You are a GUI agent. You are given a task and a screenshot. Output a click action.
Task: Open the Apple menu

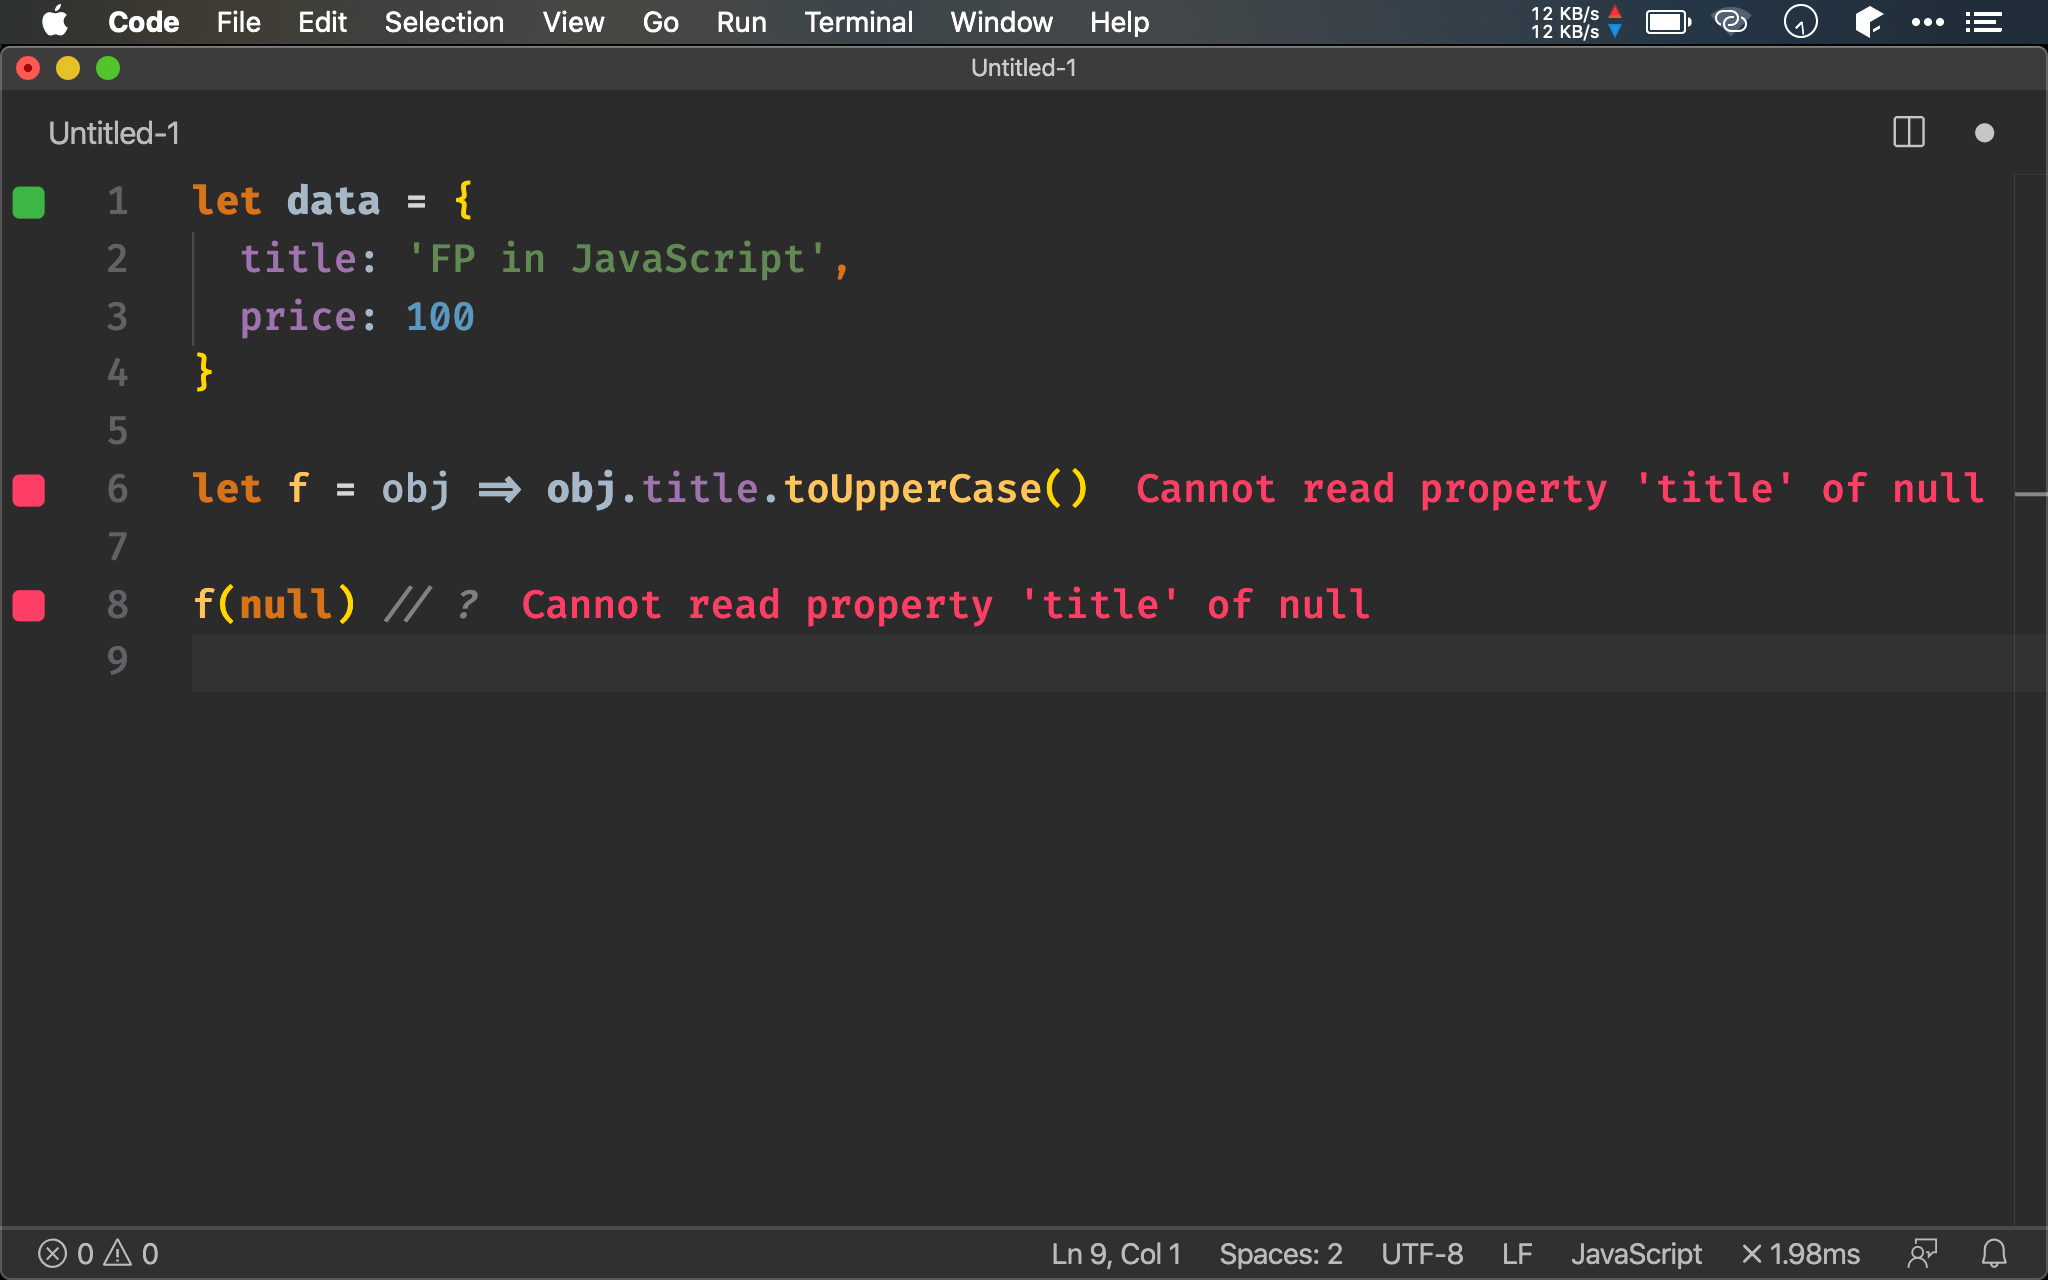[55, 21]
